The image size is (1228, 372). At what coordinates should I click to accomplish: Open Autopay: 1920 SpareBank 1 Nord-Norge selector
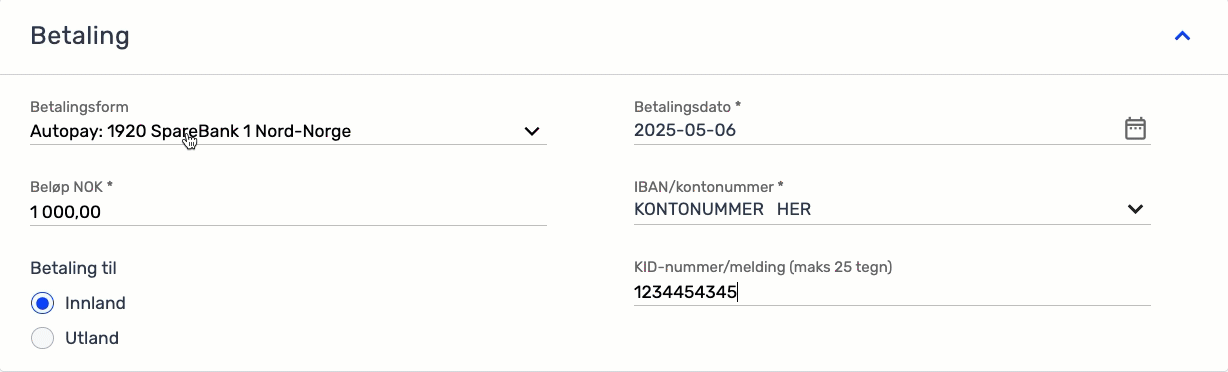tap(288, 131)
